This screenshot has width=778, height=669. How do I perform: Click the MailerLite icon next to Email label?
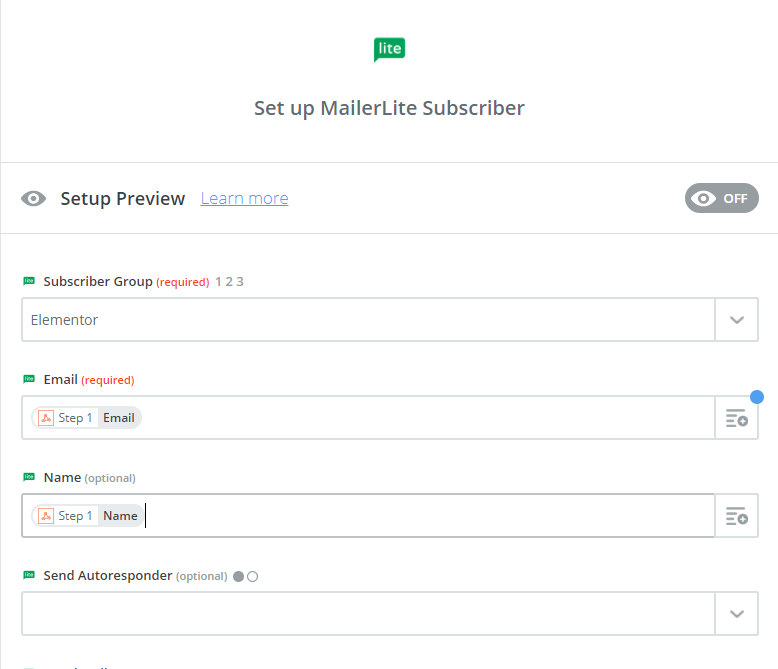point(29,379)
